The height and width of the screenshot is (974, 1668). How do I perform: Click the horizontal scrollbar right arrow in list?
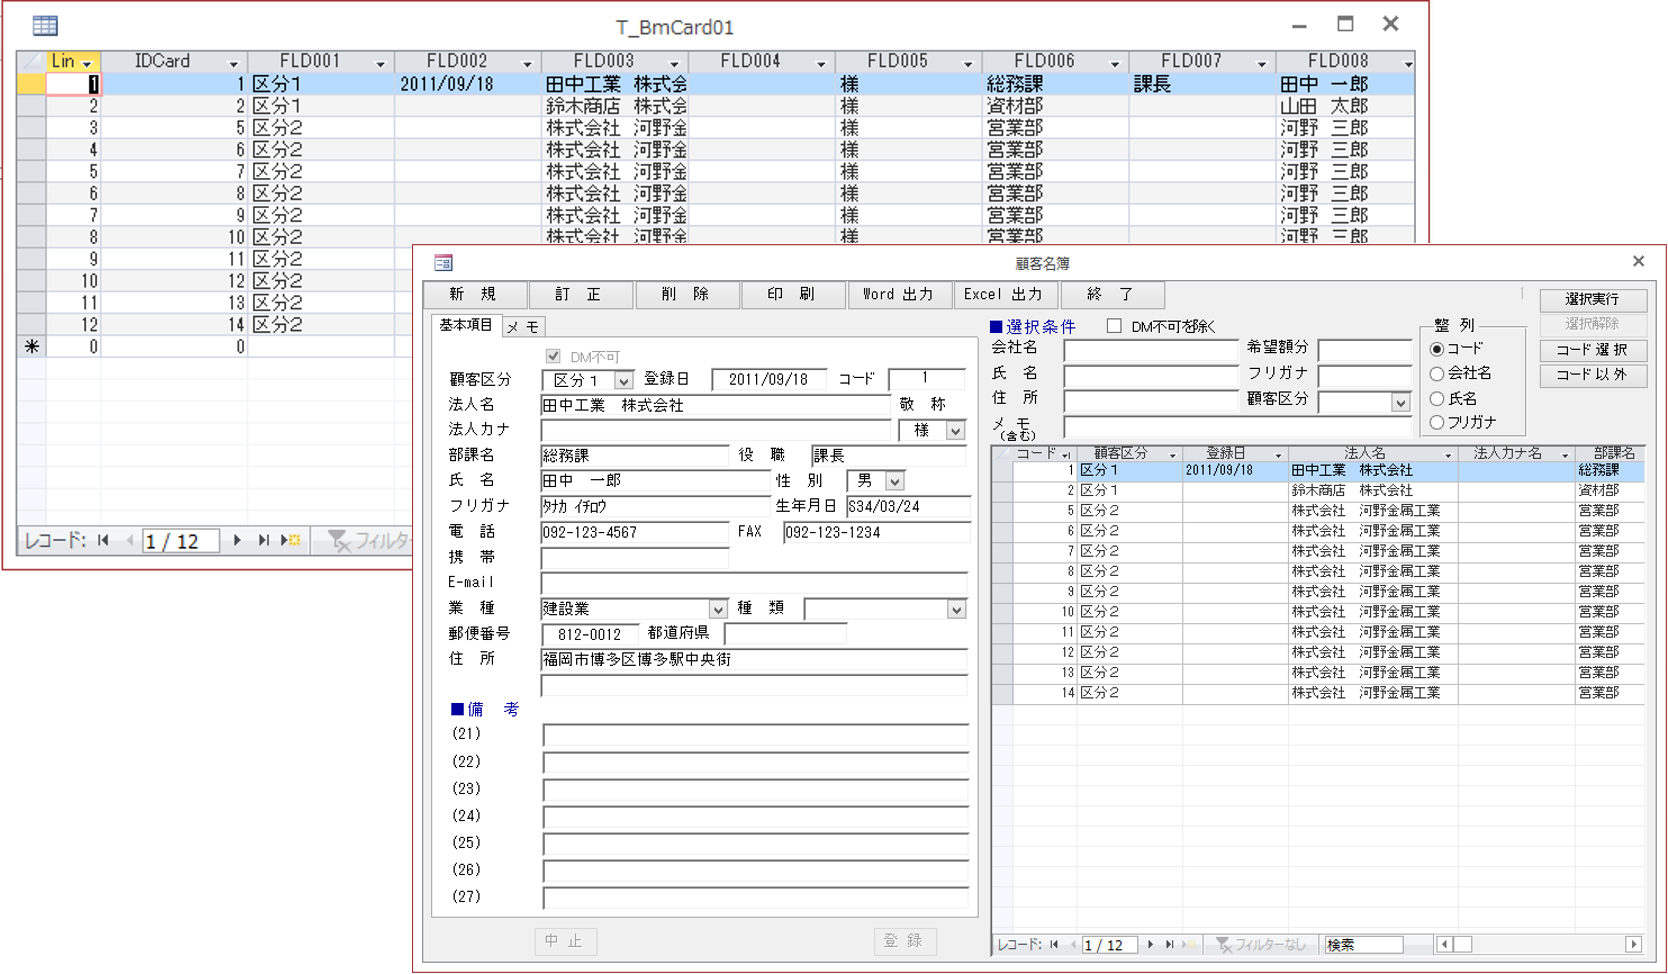[1633, 944]
